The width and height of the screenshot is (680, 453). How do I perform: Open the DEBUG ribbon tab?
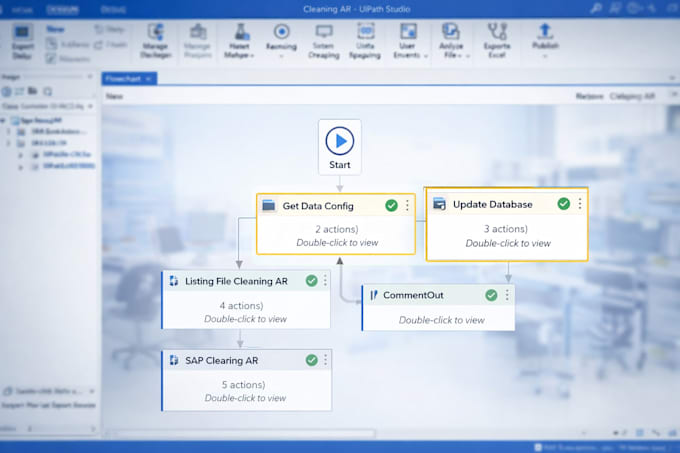(113, 9)
